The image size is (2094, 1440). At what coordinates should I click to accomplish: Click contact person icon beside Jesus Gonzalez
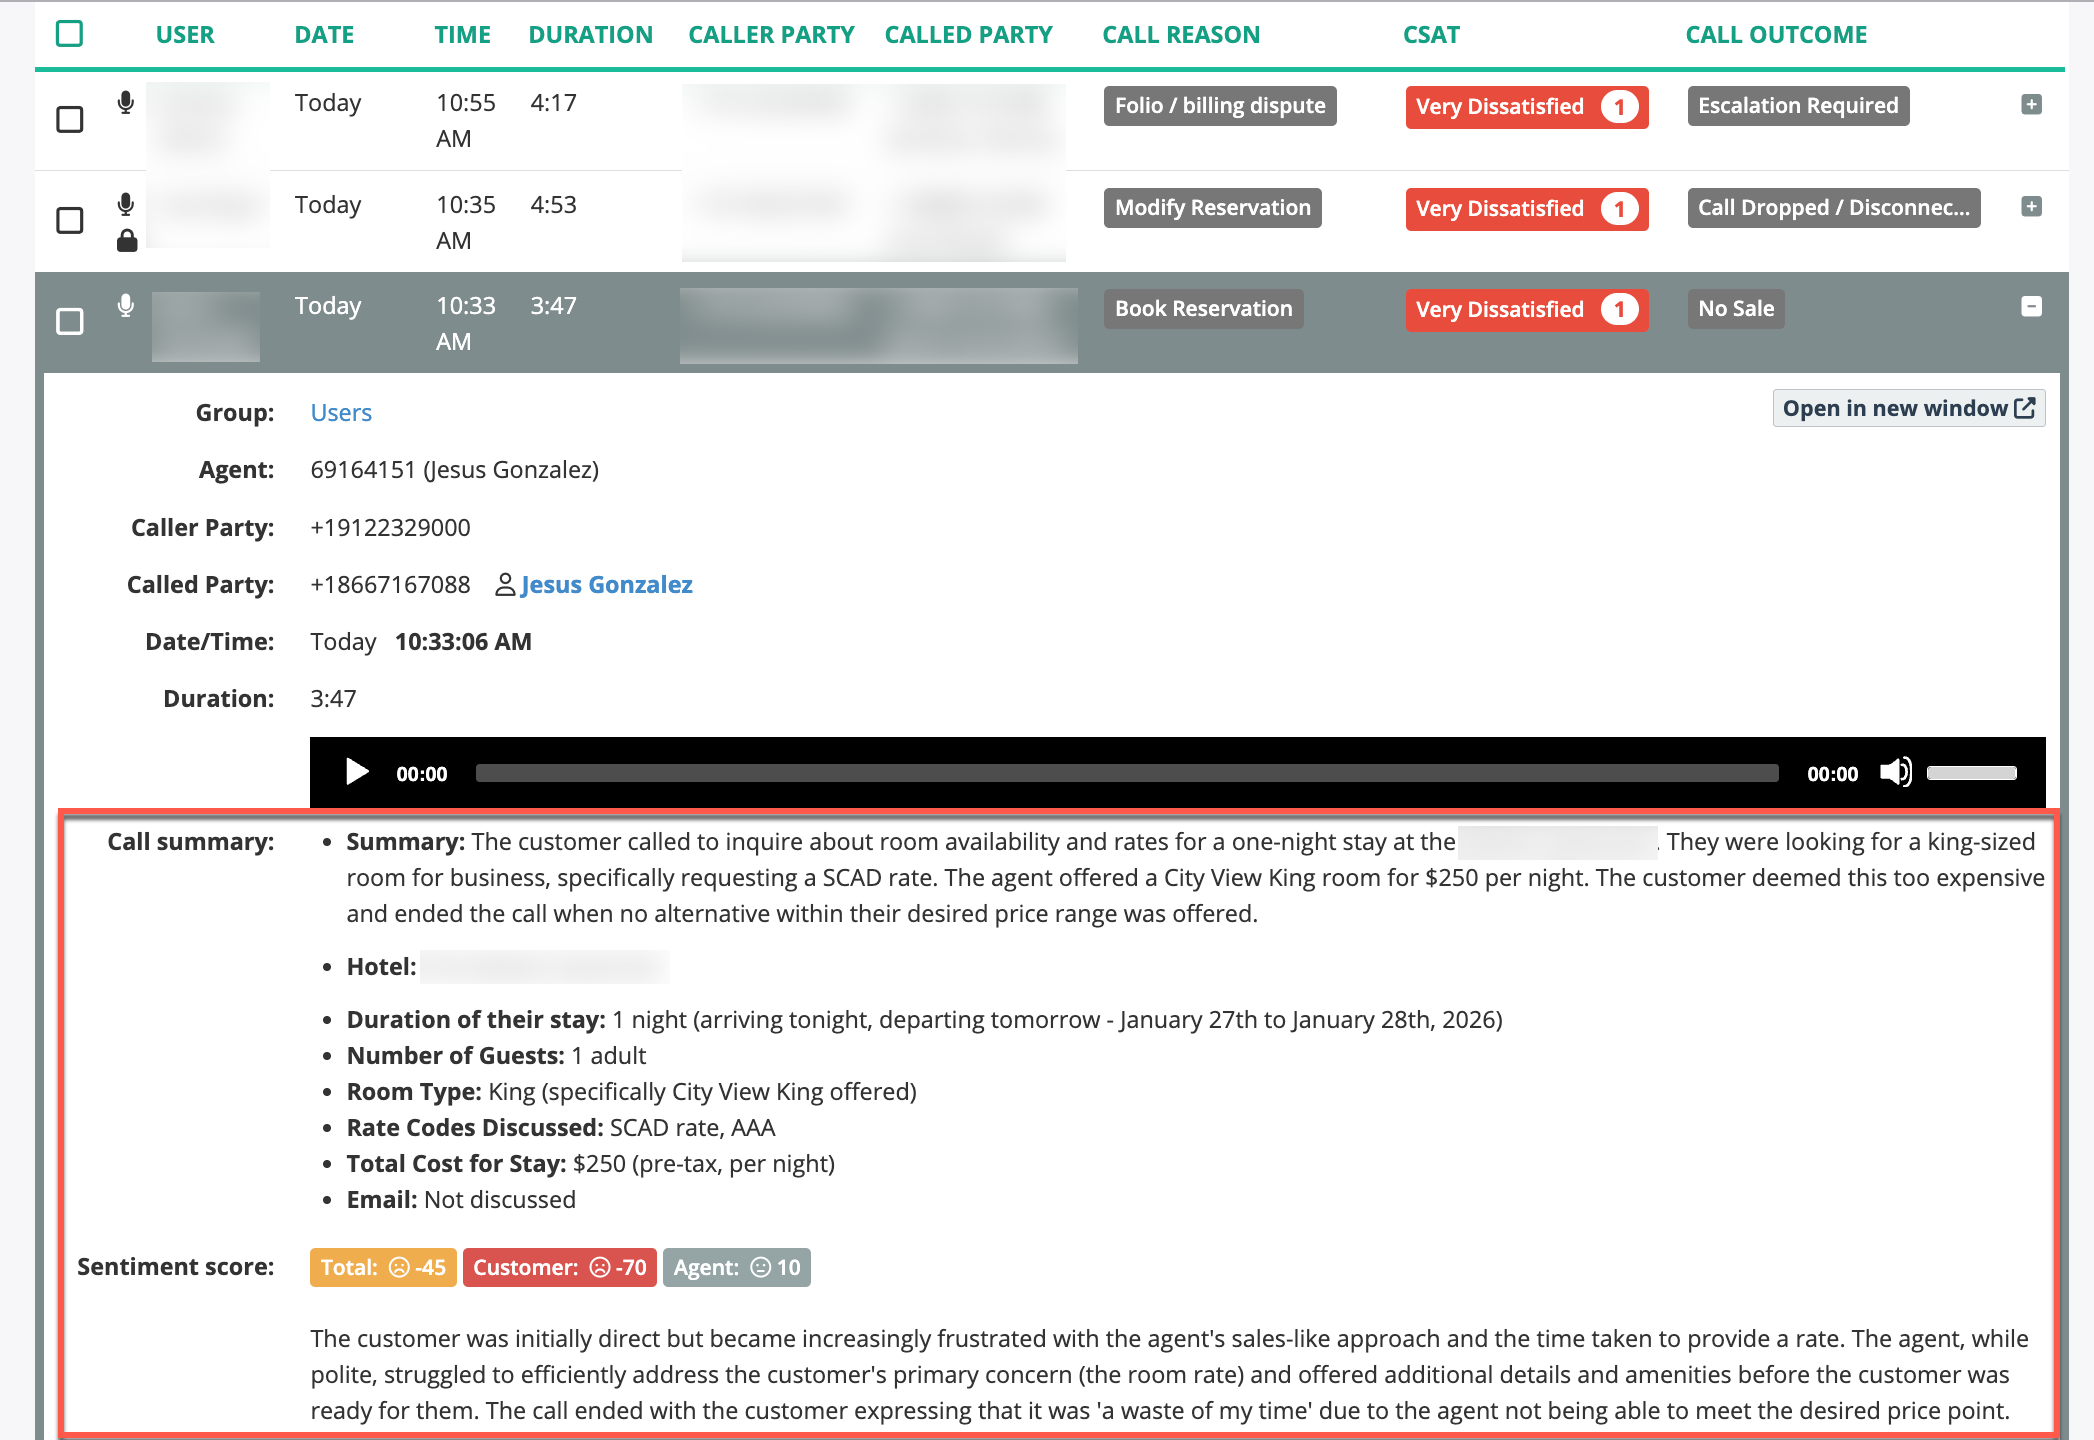[505, 585]
